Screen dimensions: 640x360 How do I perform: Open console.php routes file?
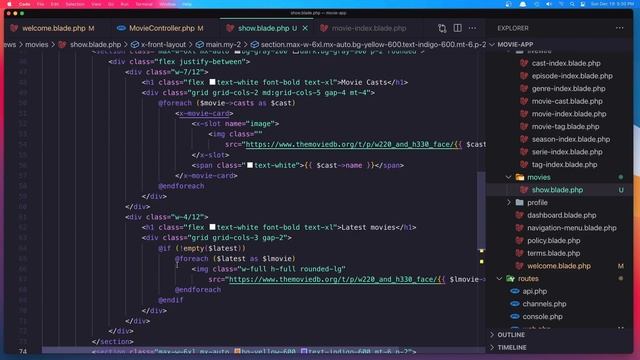[542, 316]
